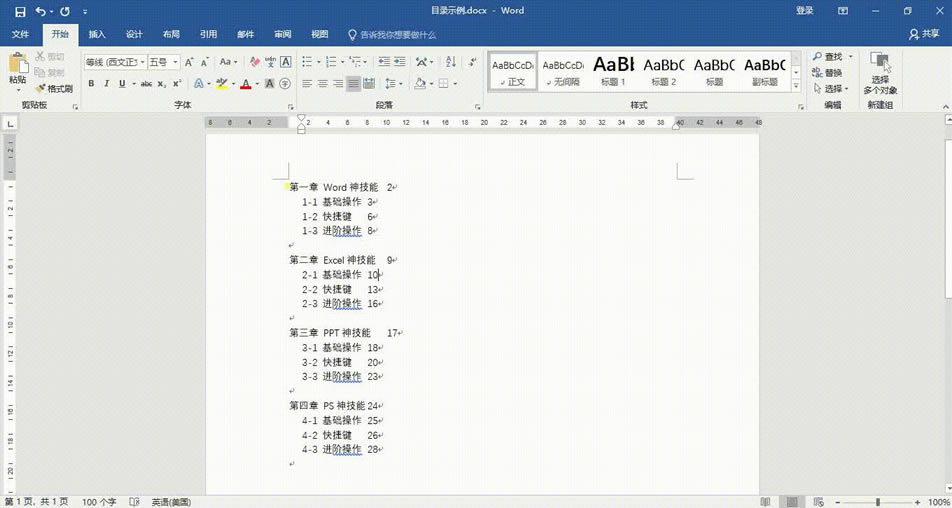This screenshot has width=952, height=508.
Task: Click the Format Painter (格式刷) button
Action: point(54,89)
